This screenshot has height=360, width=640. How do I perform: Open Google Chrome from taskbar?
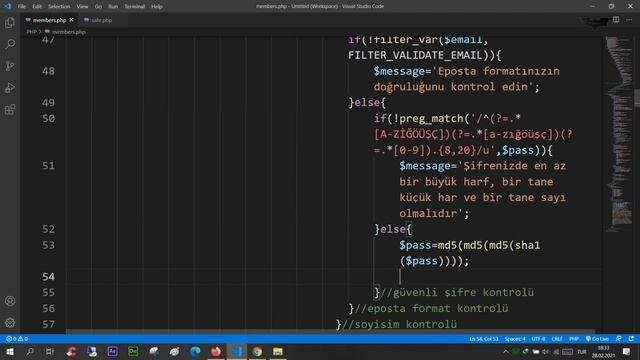pos(257,351)
